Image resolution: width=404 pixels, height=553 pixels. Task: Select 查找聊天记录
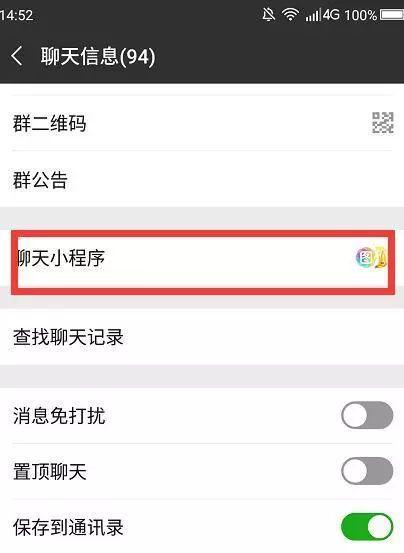pos(202,337)
